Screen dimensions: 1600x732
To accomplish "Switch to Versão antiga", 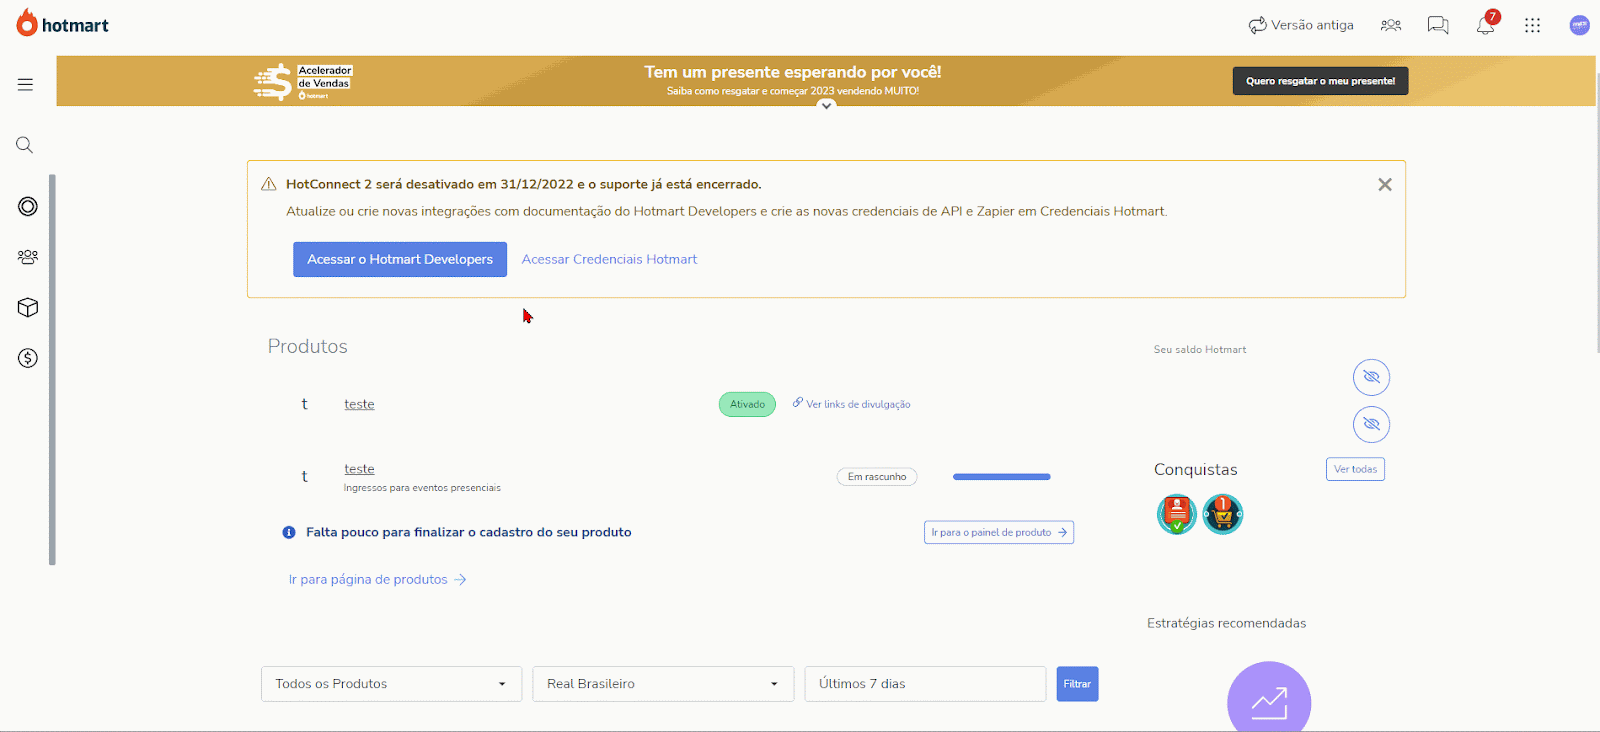I will coord(1301,25).
